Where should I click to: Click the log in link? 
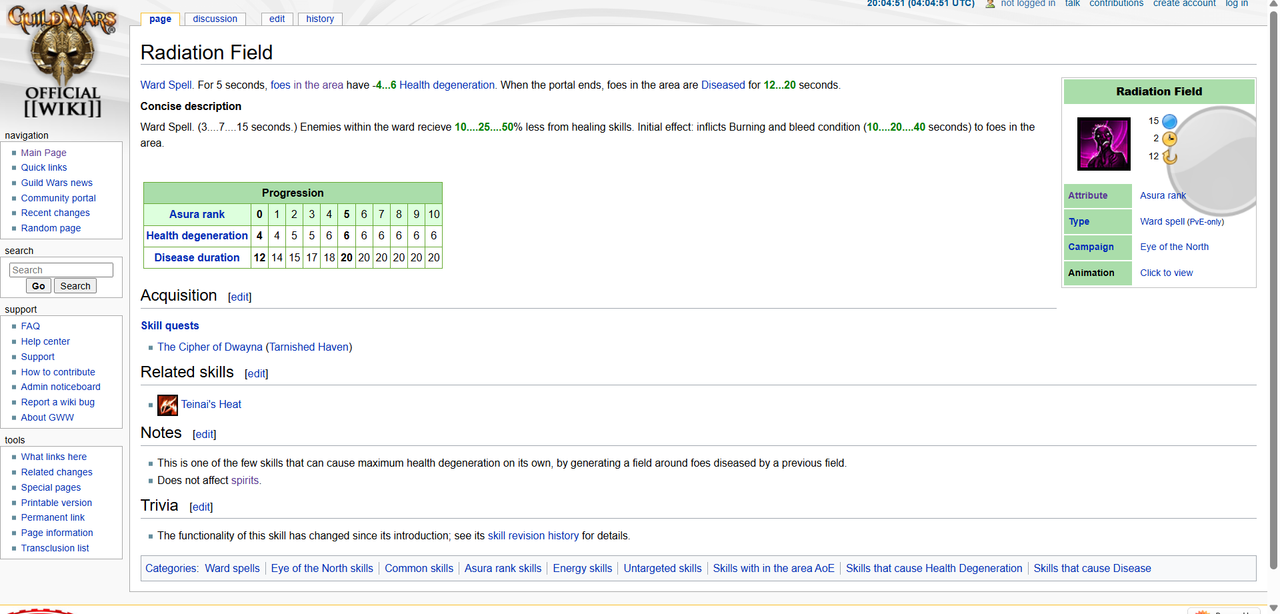coord(1237,4)
